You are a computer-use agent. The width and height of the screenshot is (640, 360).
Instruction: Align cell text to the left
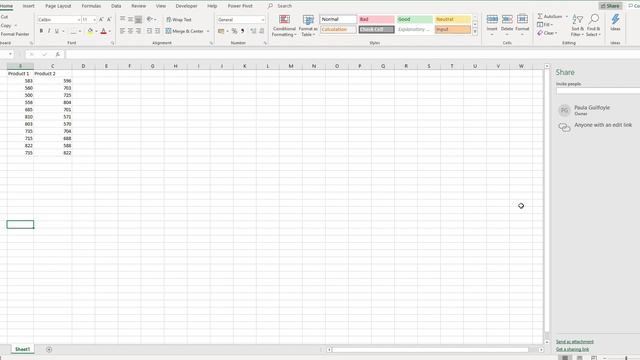click(122, 31)
